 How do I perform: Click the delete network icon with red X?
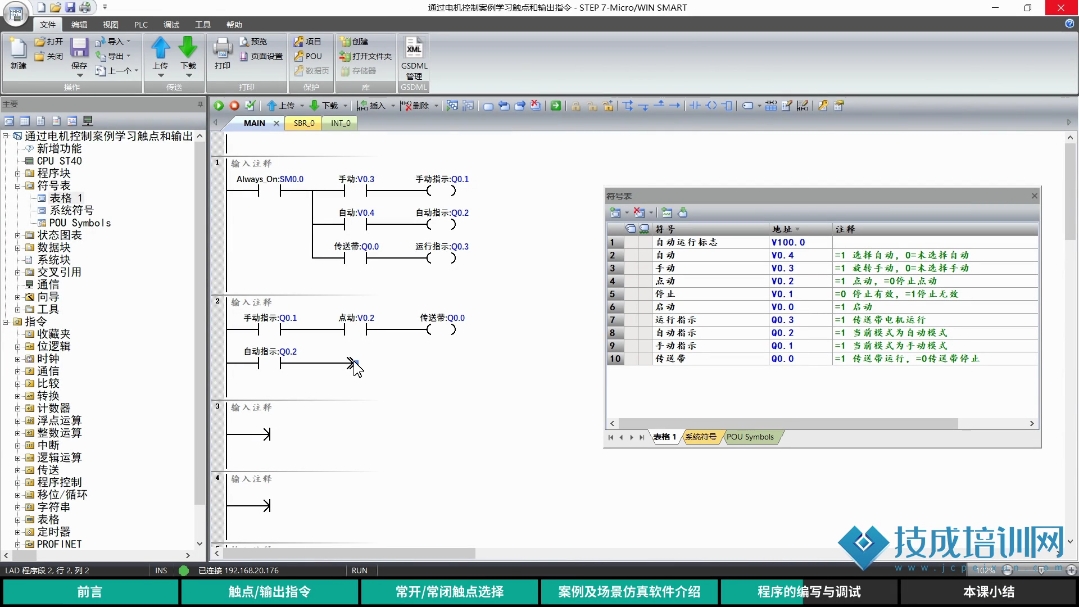click(x=536, y=105)
